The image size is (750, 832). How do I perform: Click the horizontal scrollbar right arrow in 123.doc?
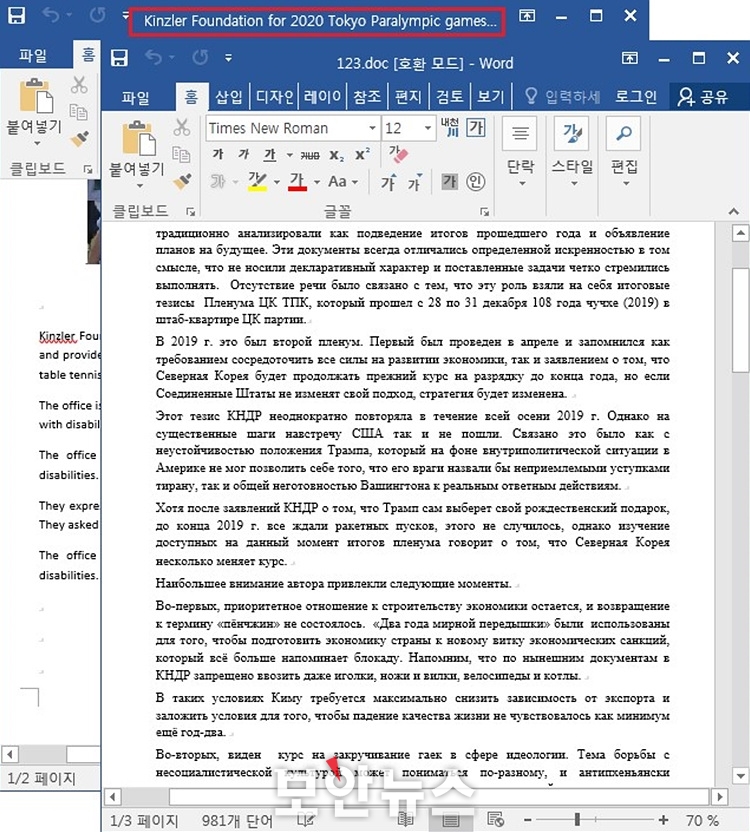(x=719, y=796)
